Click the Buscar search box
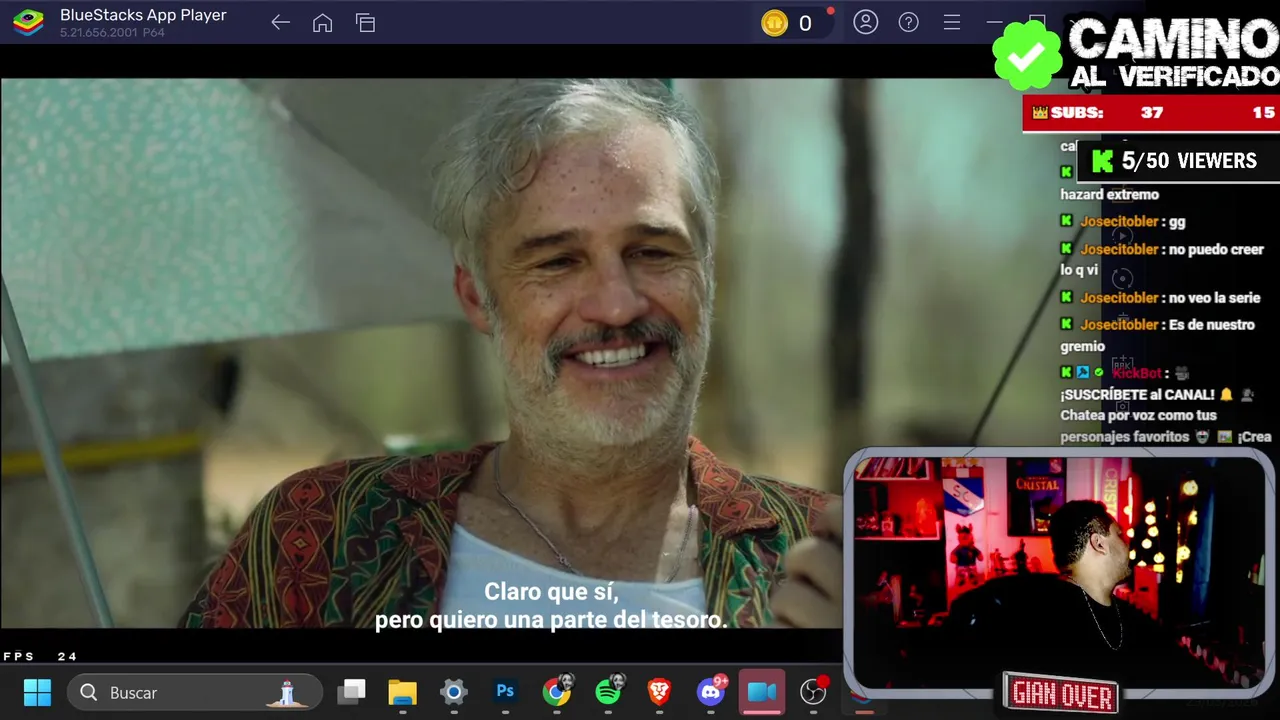Viewport: 1280px width, 720px height. tap(195, 692)
